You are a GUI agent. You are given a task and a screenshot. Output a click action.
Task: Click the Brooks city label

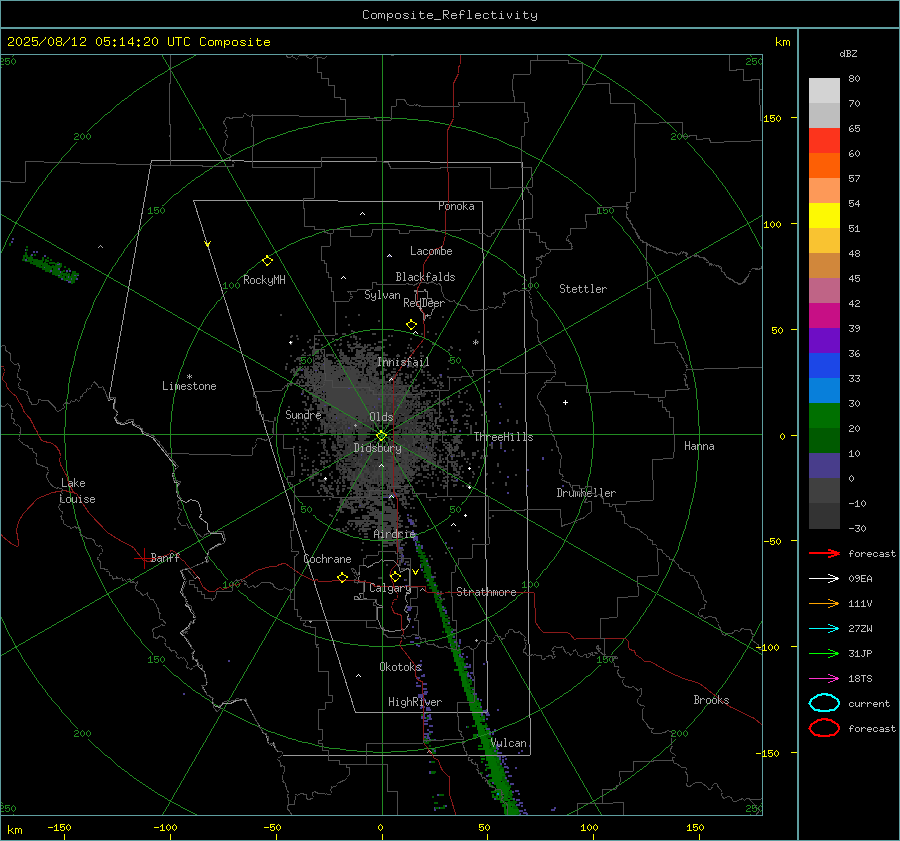coord(711,700)
